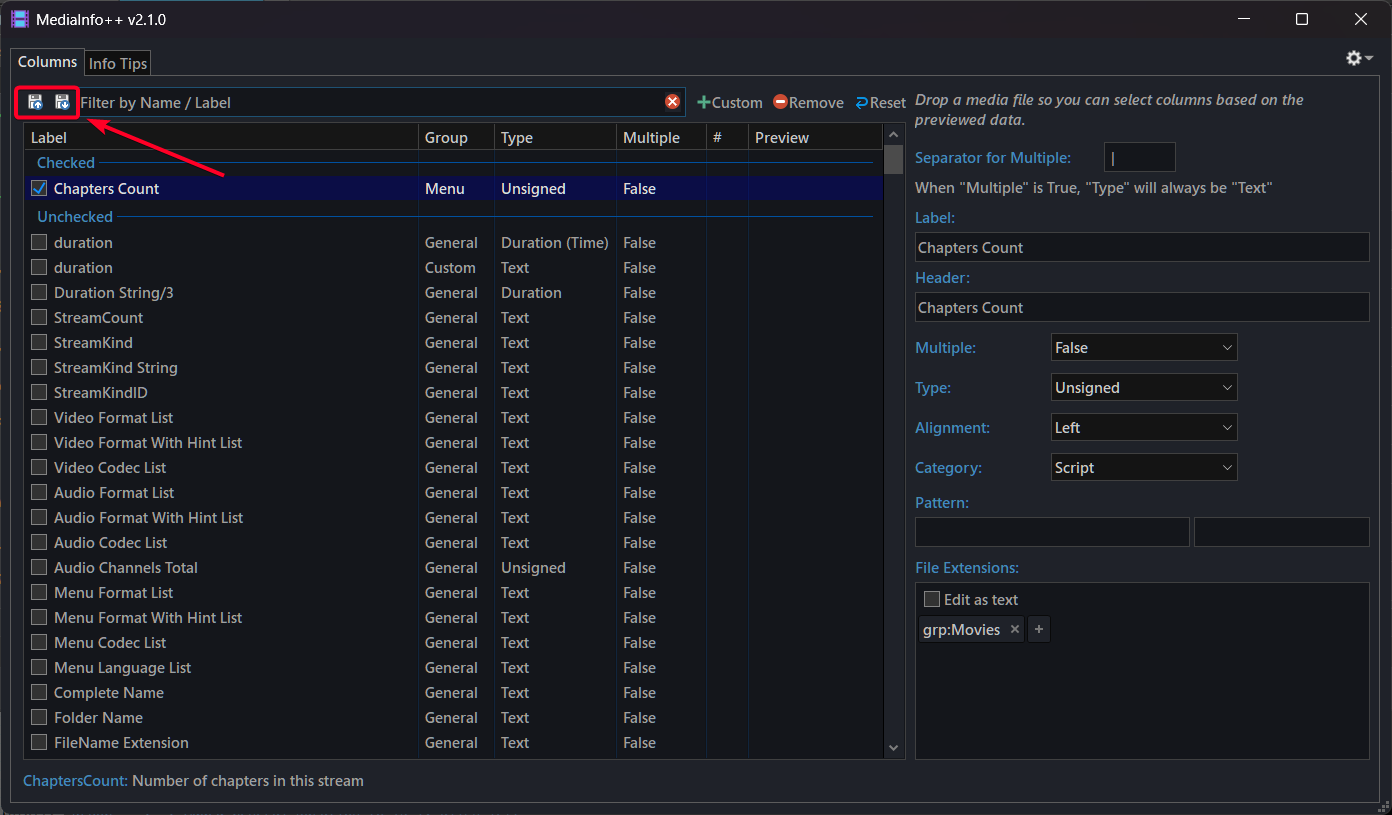
Task: Open the gear settings menu
Action: coord(1358,59)
